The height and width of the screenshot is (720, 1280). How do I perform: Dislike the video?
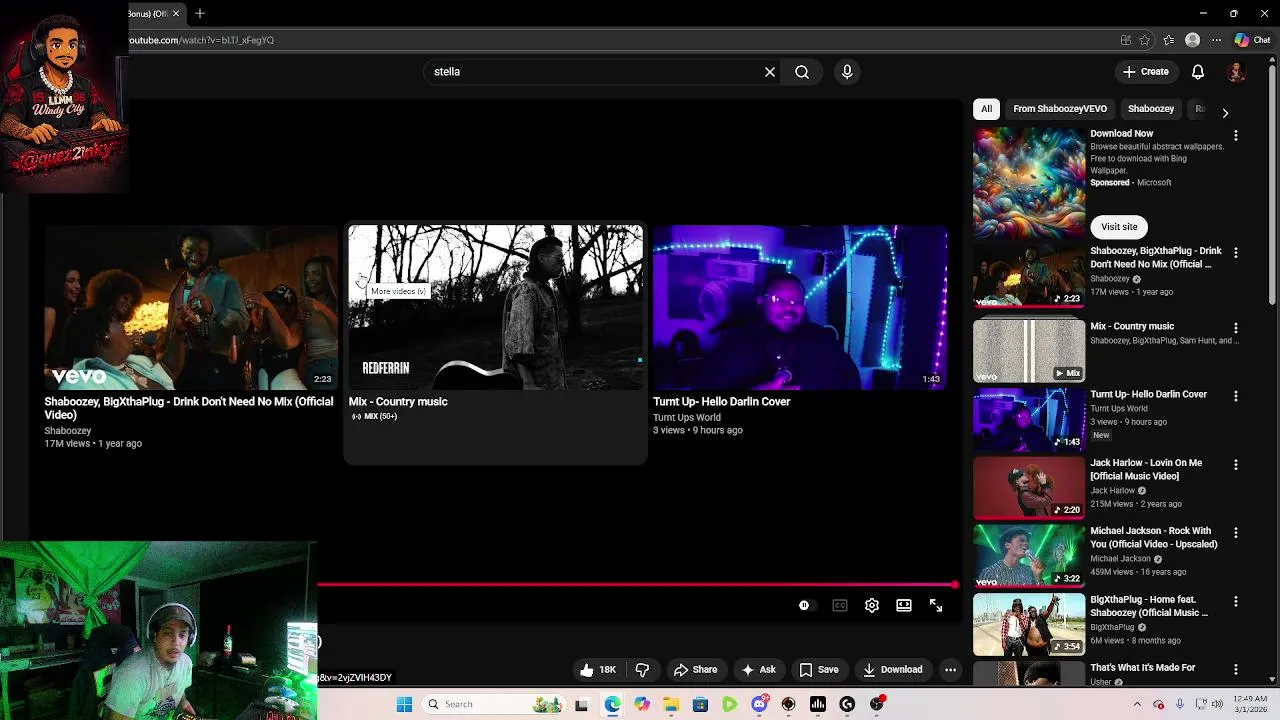(x=642, y=670)
